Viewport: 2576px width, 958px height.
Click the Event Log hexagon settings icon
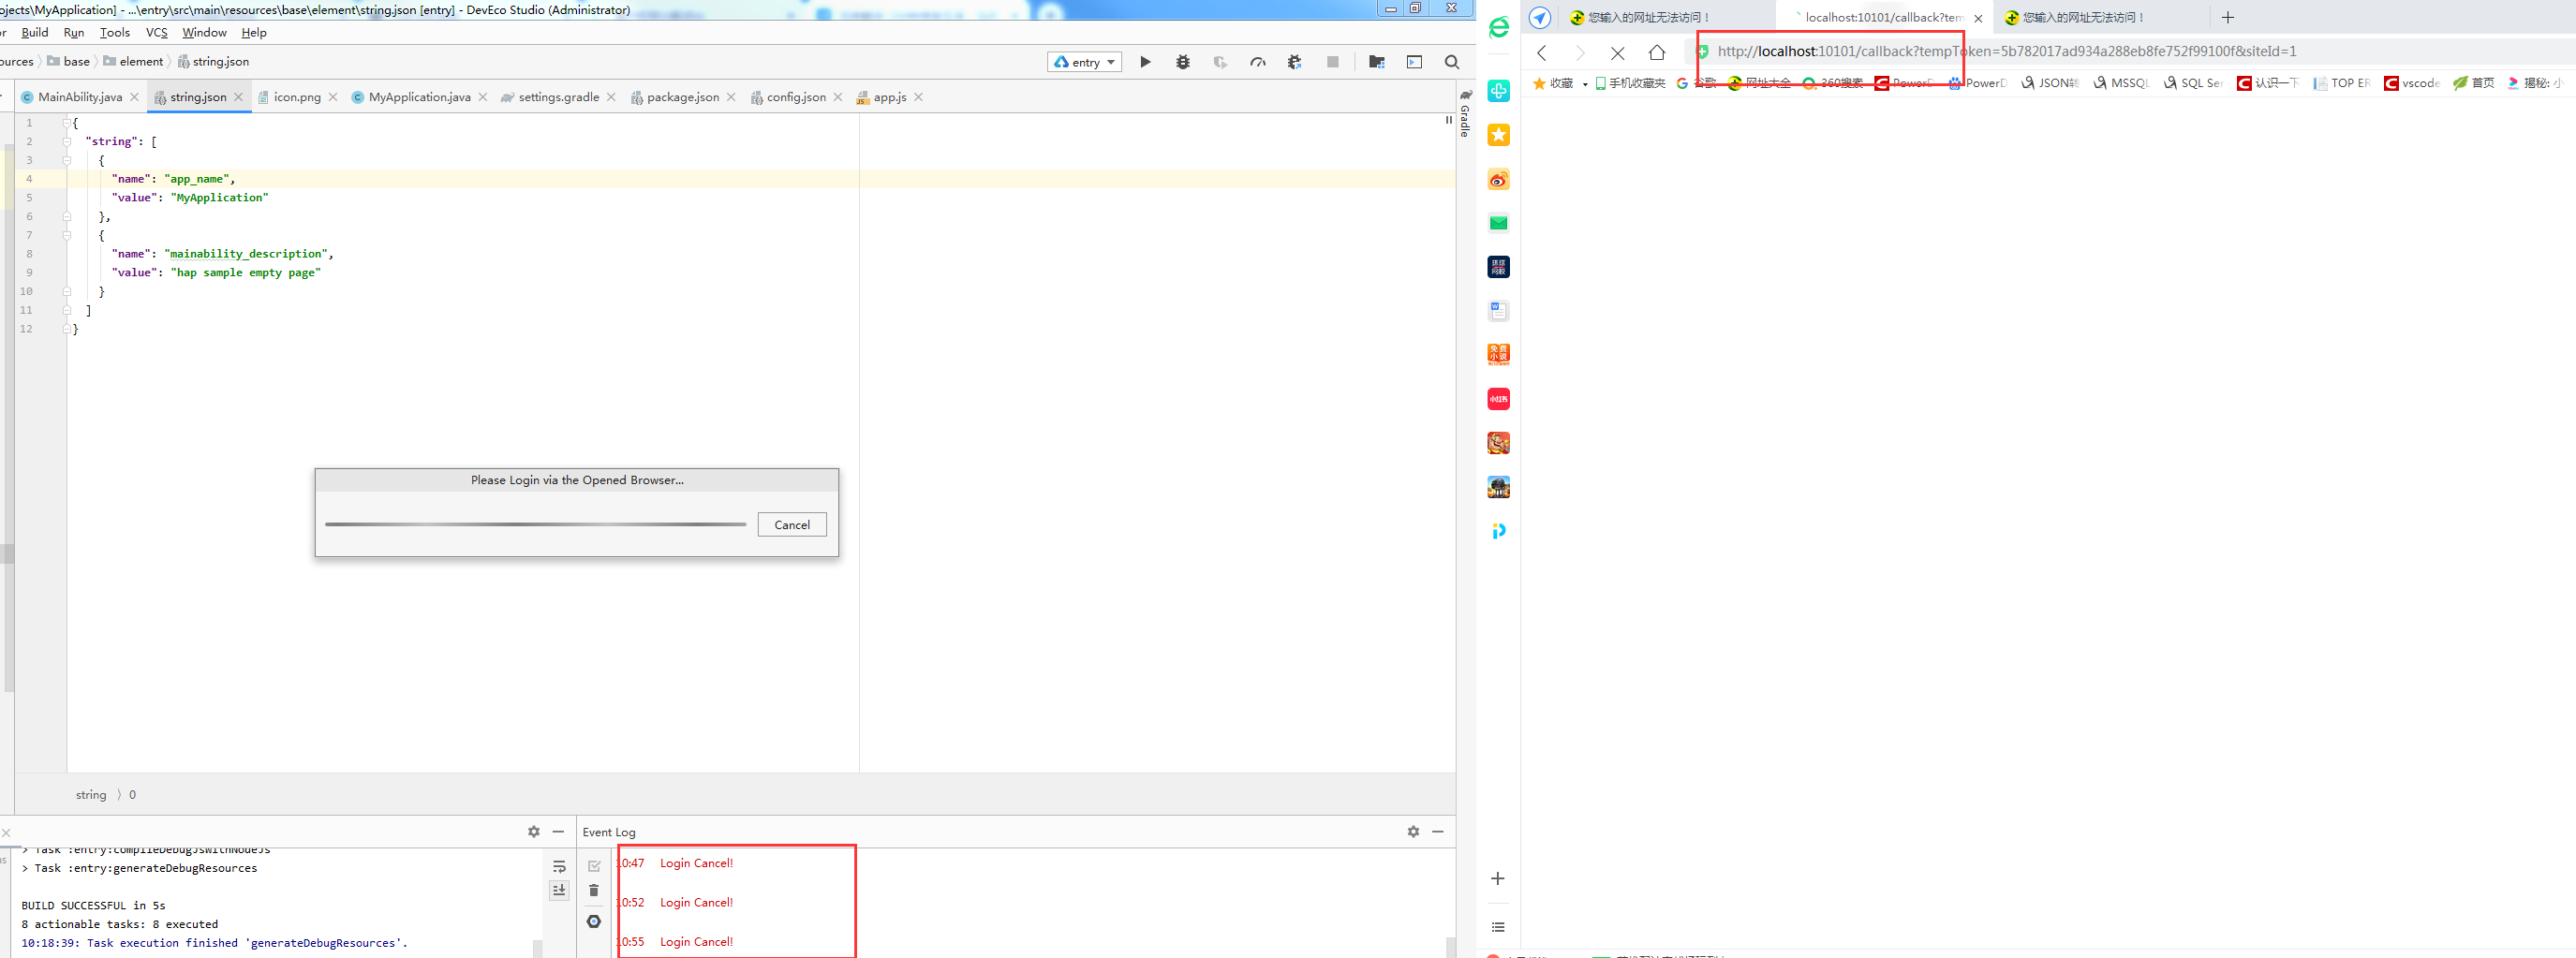tap(594, 921)
